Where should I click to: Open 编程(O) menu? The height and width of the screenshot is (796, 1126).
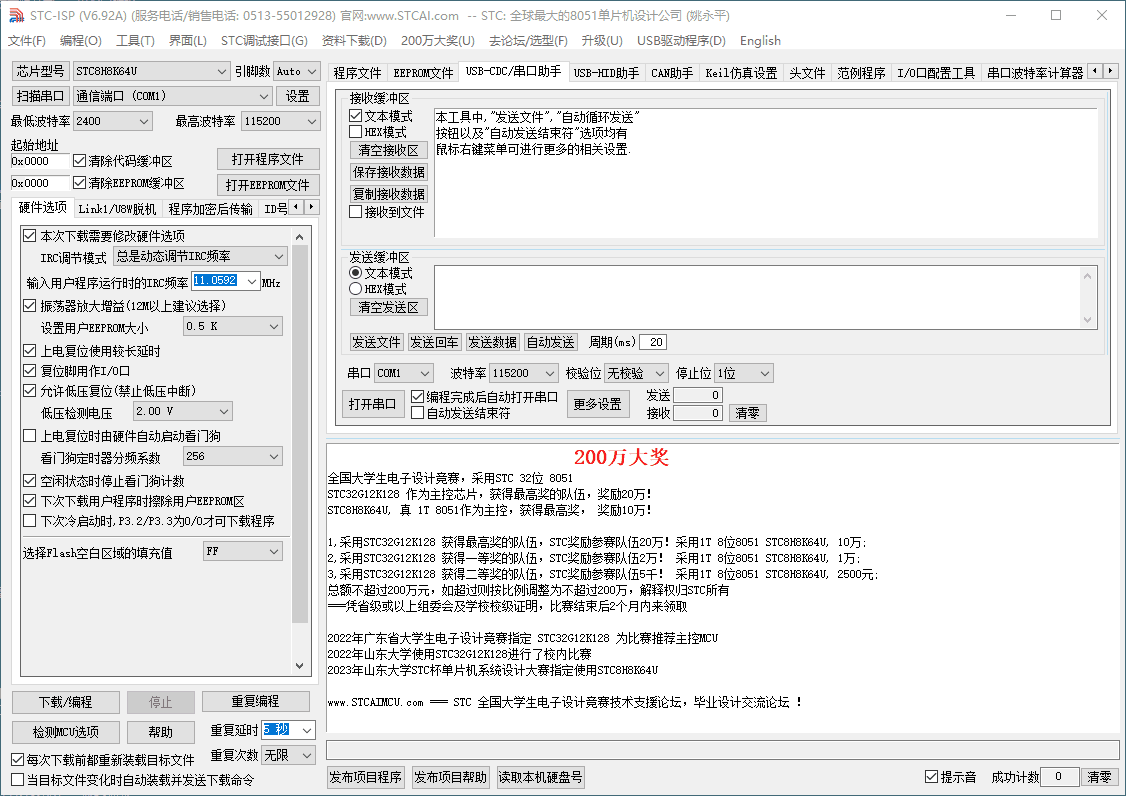(x=80, y=41)
